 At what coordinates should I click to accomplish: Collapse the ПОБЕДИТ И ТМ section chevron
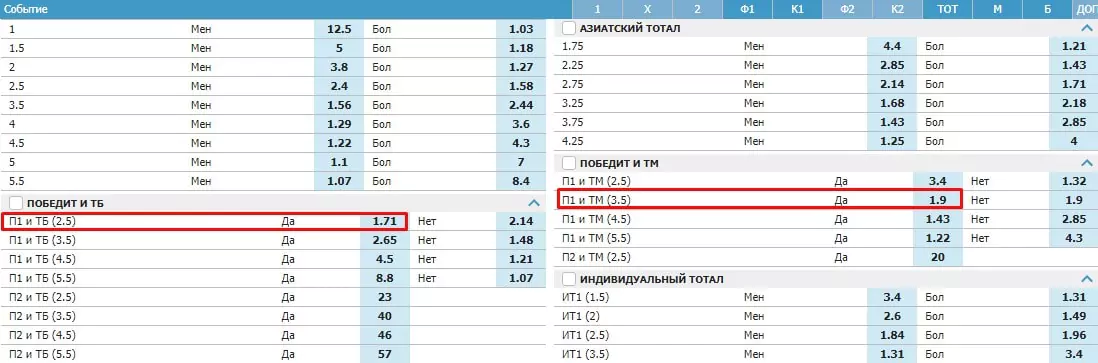click(x=1087, y=163)
